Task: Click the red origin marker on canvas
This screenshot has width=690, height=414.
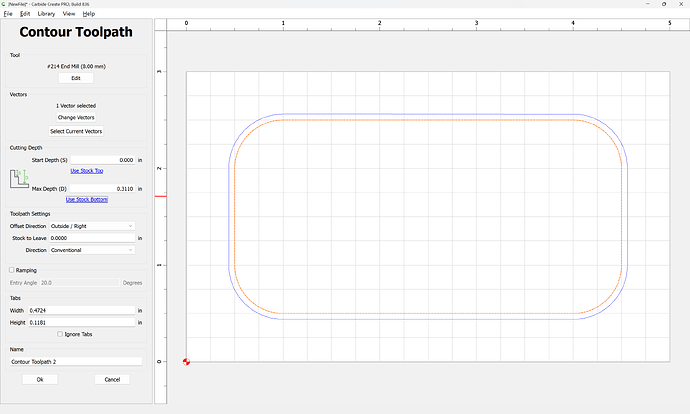Action: (x=186, y=361)
